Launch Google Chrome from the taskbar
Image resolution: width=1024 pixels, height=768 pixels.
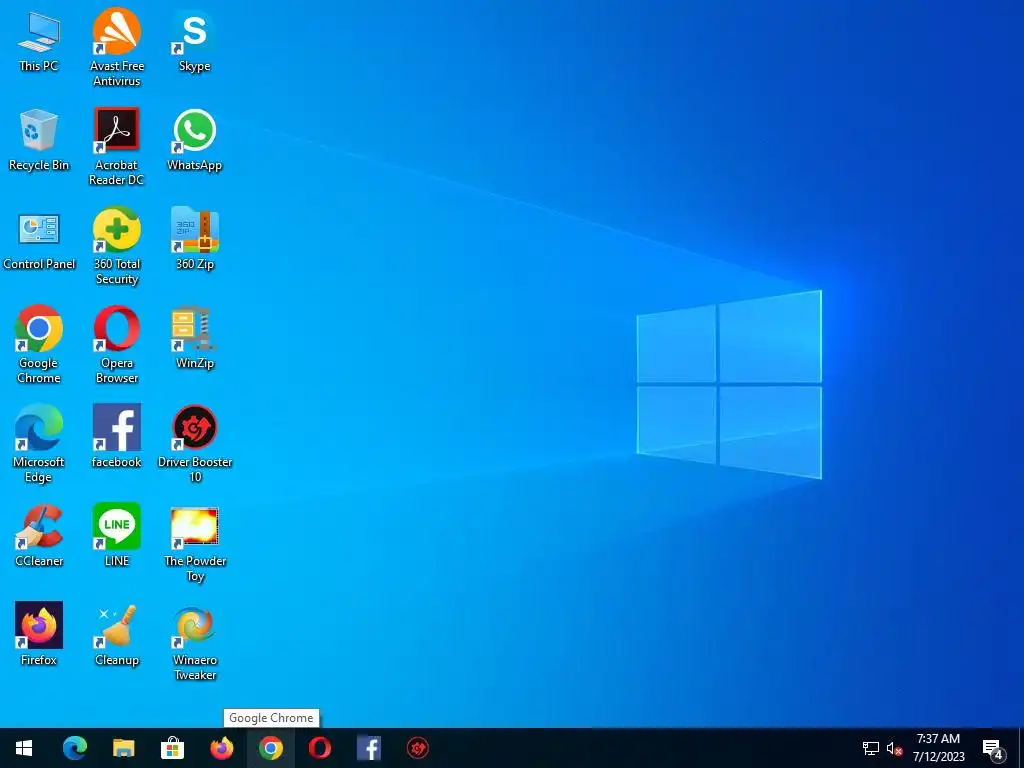270,748
